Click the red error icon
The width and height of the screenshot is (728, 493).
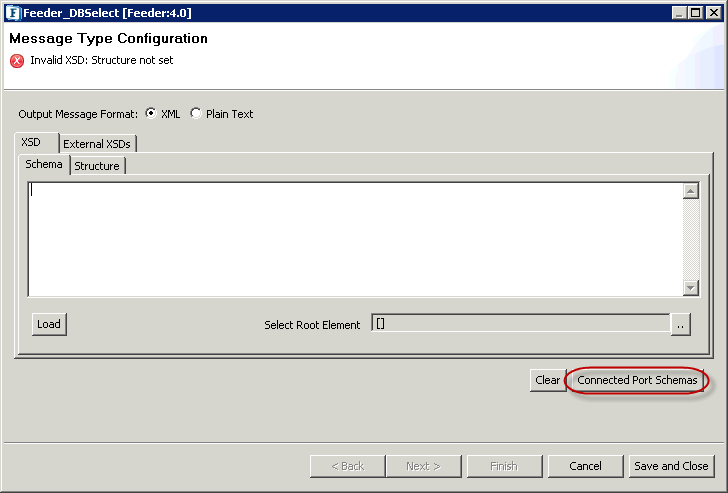point(17,61)
